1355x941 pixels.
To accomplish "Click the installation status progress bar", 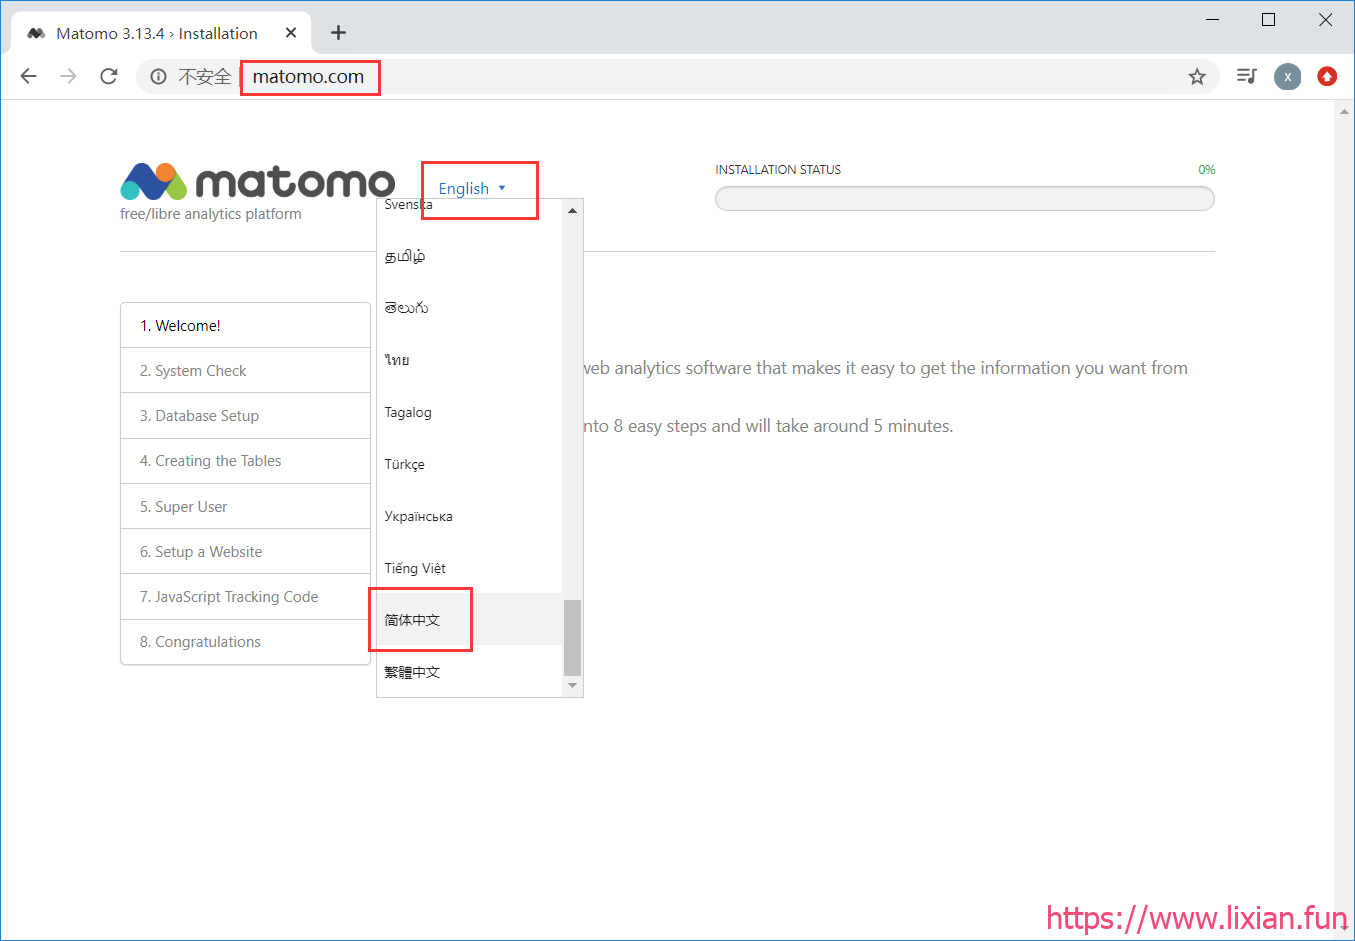I will tap(965, 199).
